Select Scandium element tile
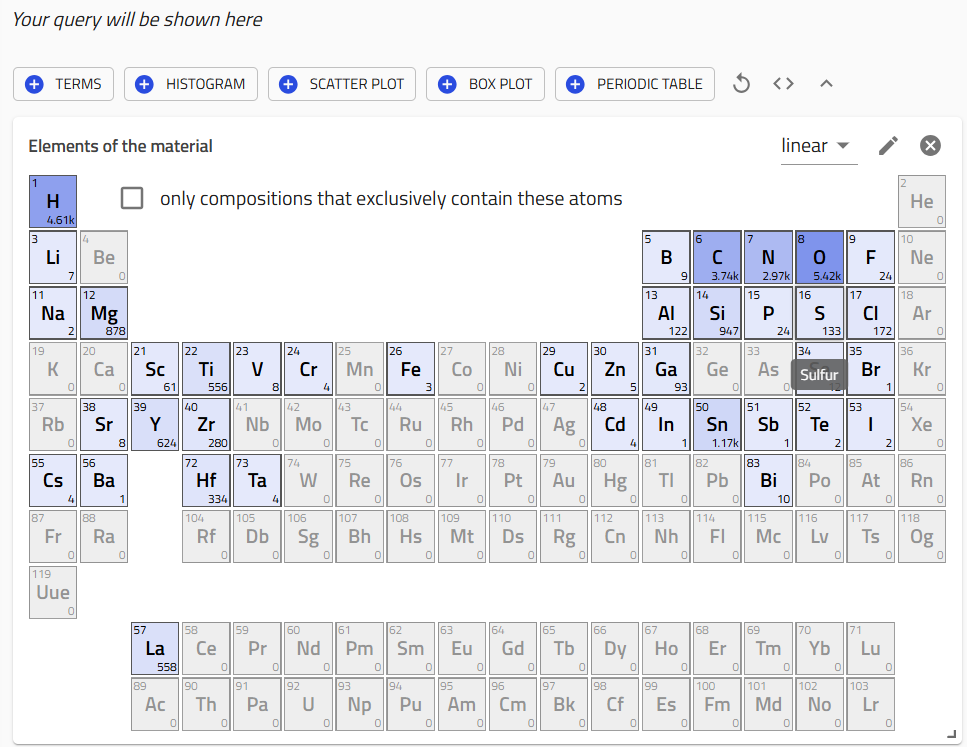Screen dimensions: 967x747 pyautogui.click(x=155, y=369)
